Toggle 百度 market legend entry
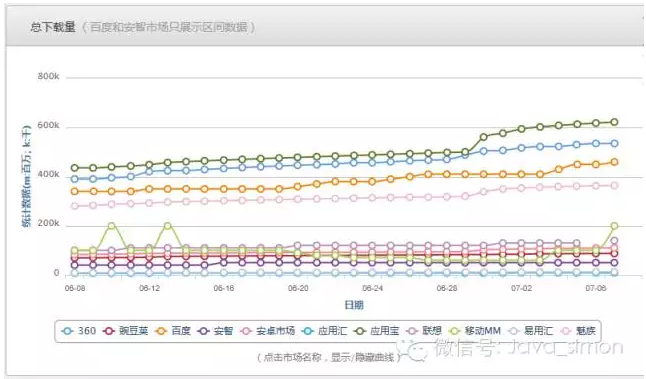 tap(173, 331)
